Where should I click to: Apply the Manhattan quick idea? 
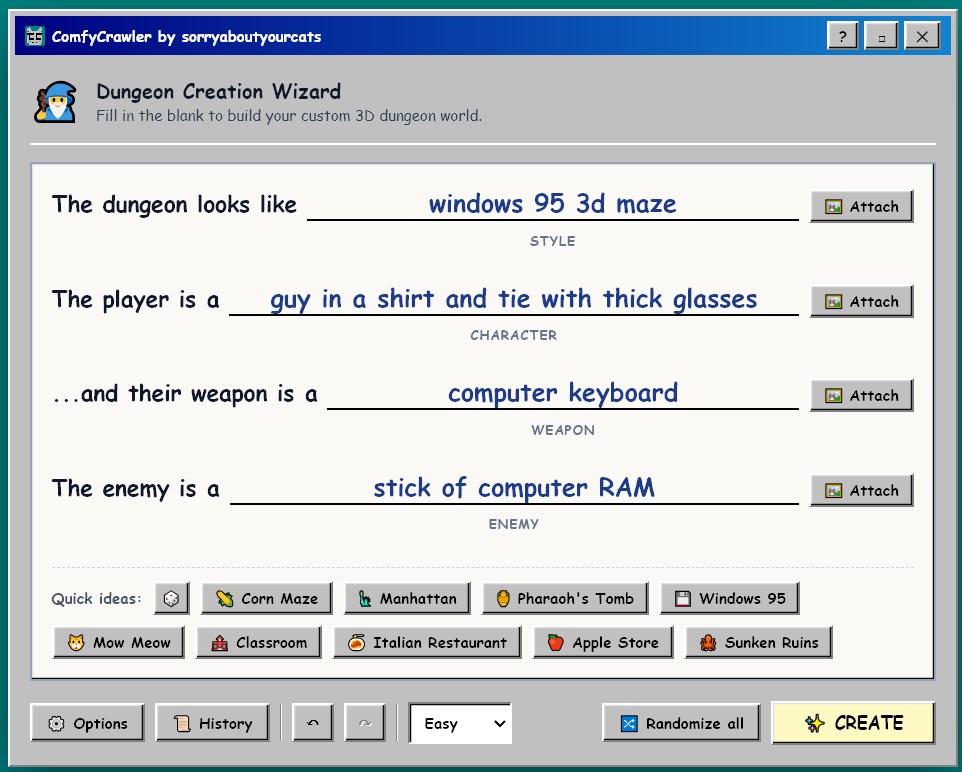pyautogui.click(x=407, y=598)
